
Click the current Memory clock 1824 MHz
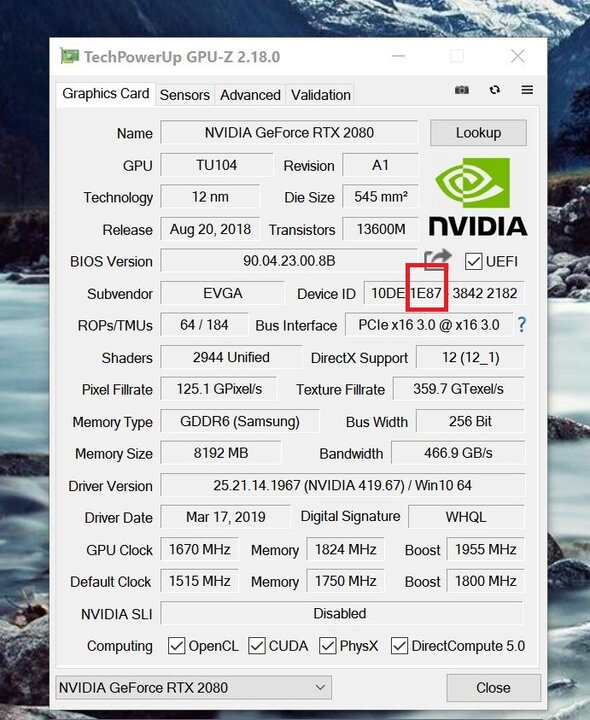(345, 550)
